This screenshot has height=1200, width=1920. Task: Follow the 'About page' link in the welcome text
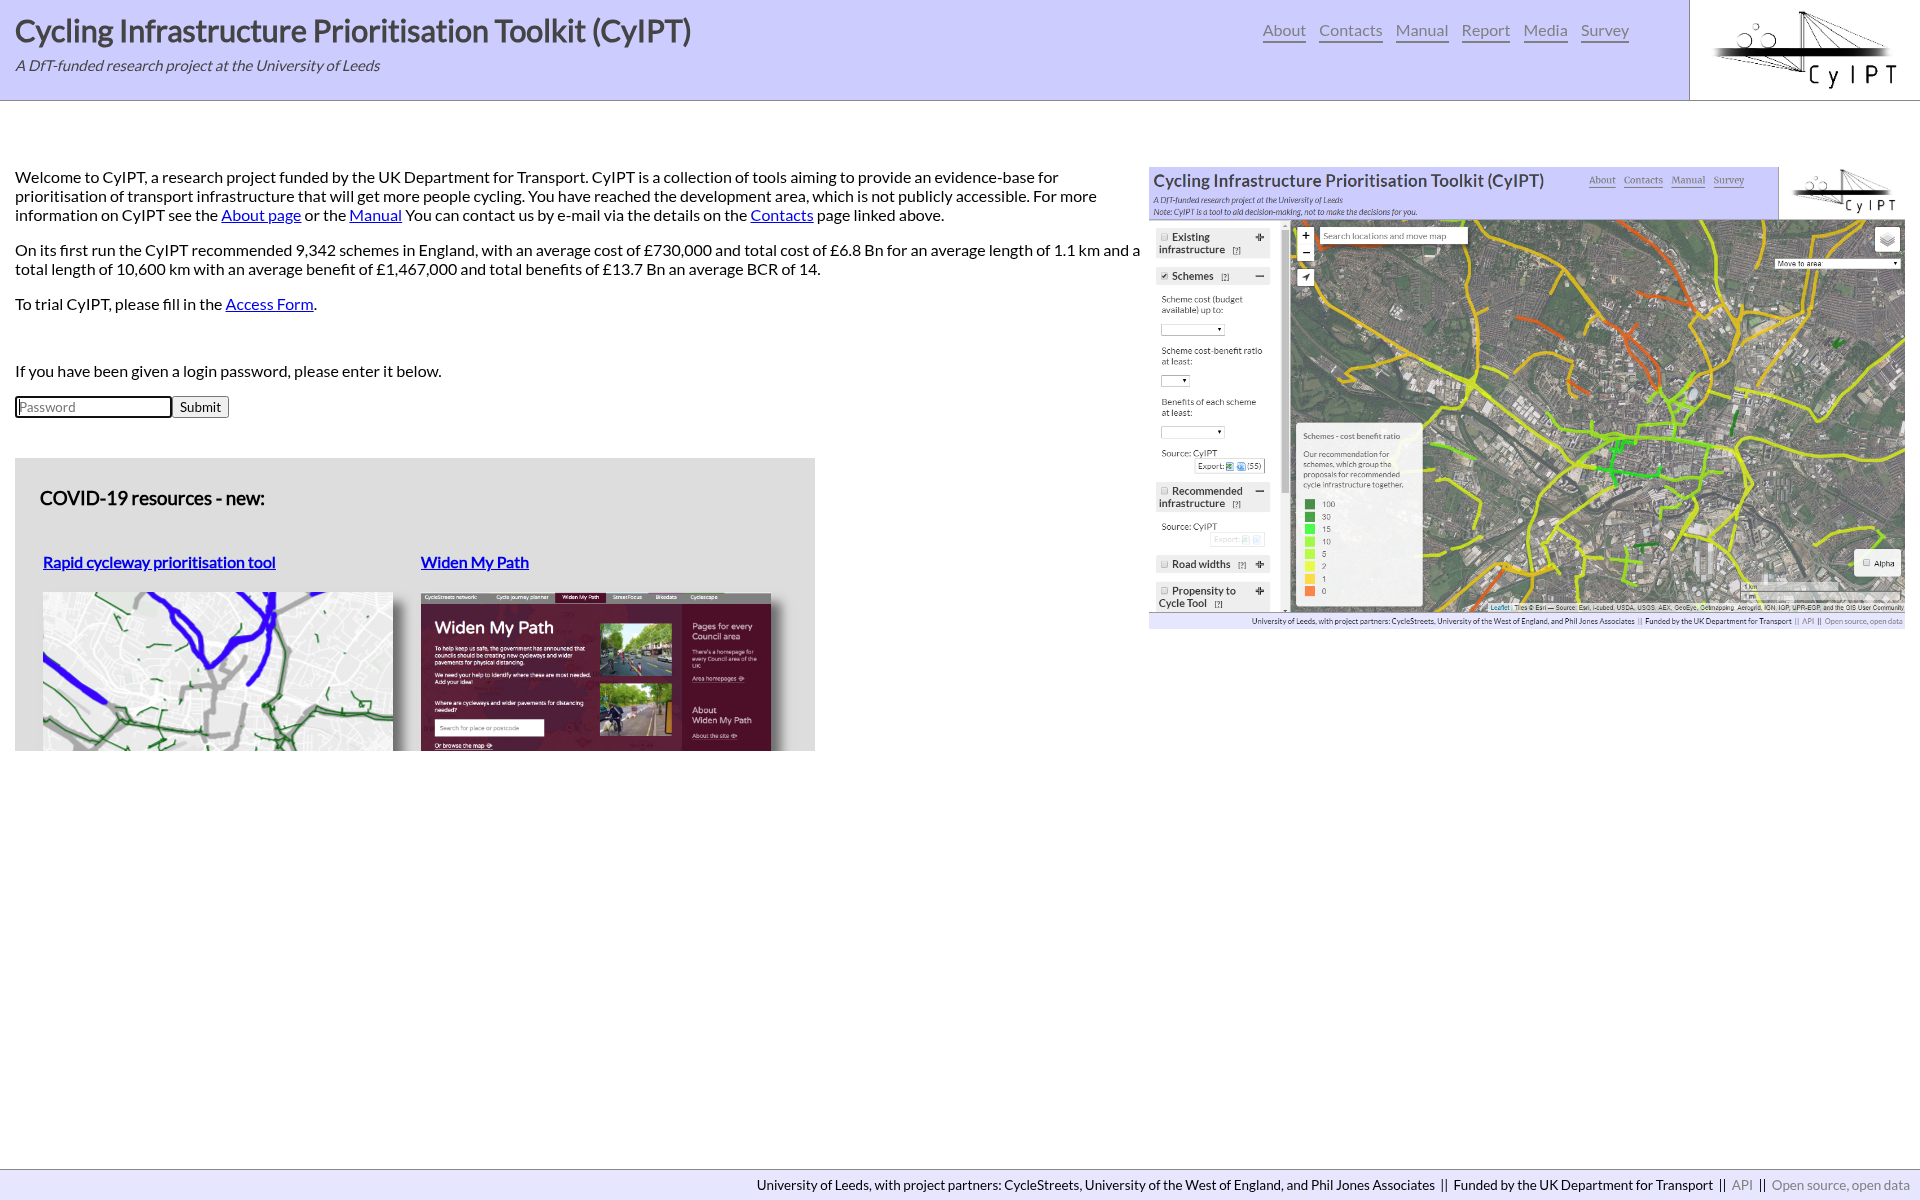(261, 215)
